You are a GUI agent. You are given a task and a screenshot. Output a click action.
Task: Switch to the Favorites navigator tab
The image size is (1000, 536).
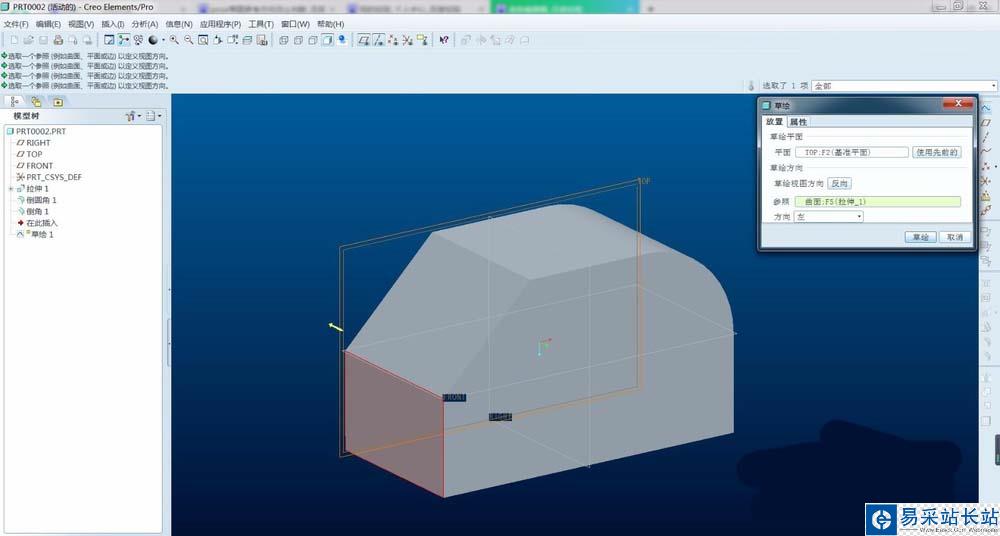(x=57, y=101)
